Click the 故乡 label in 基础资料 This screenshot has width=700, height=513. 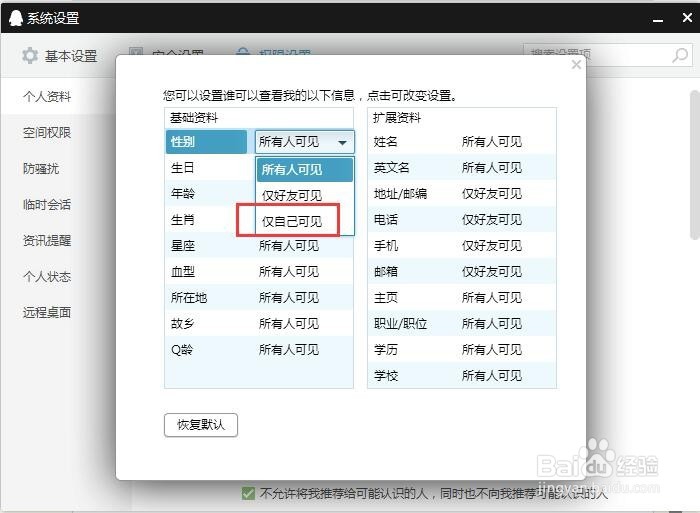click(x=183, y=324)
